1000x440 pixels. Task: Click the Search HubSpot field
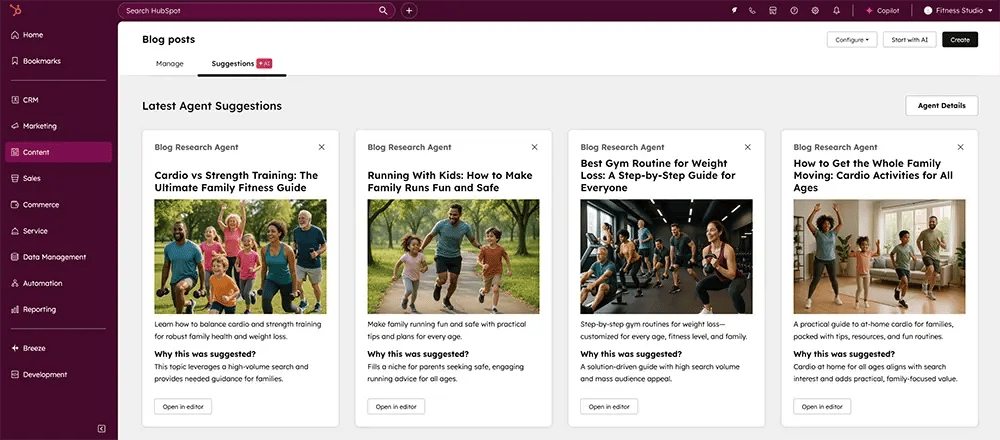(x=250, y=10)
